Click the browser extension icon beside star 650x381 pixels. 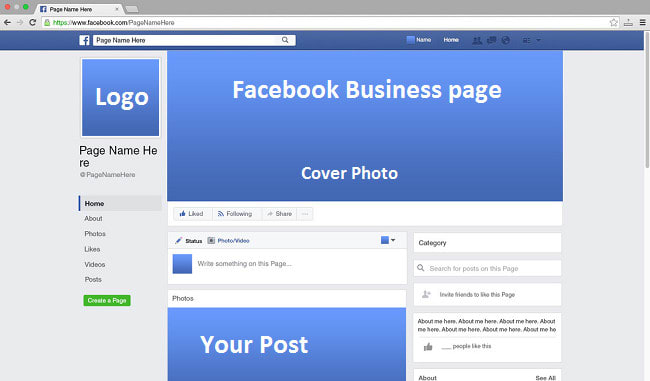click(628, 22)
